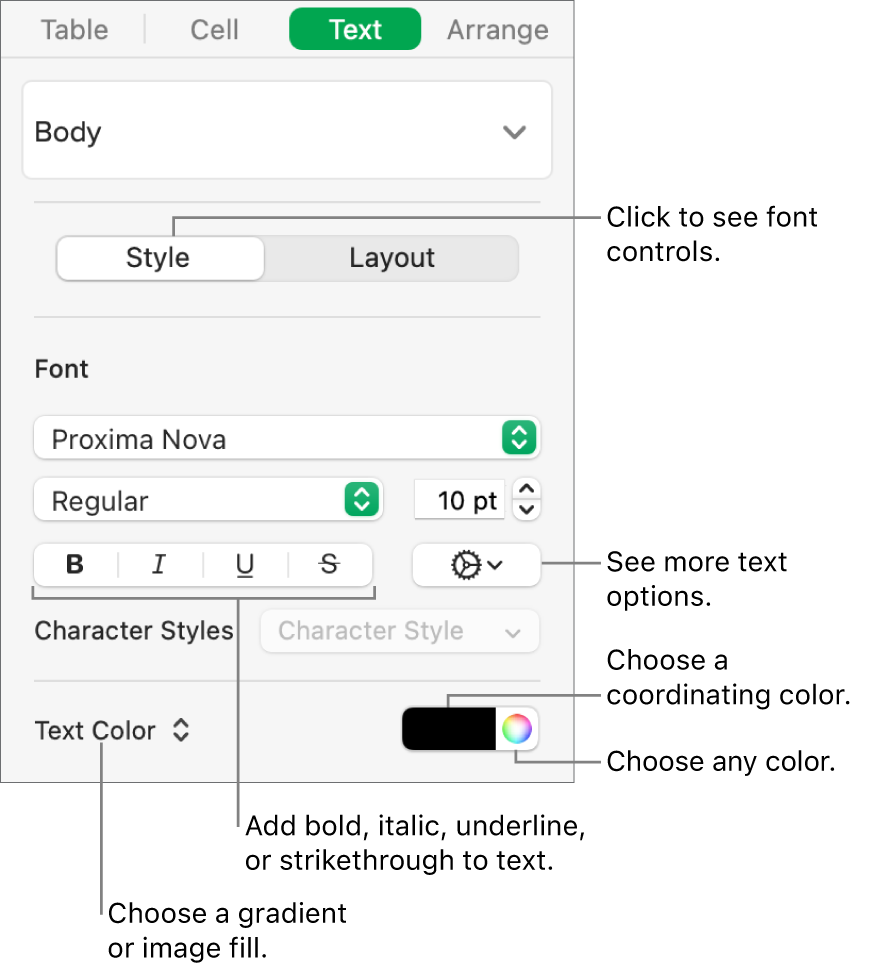
Task: Apply italic formatting to text
Action: pyautogui.click(x=159, y=565)
